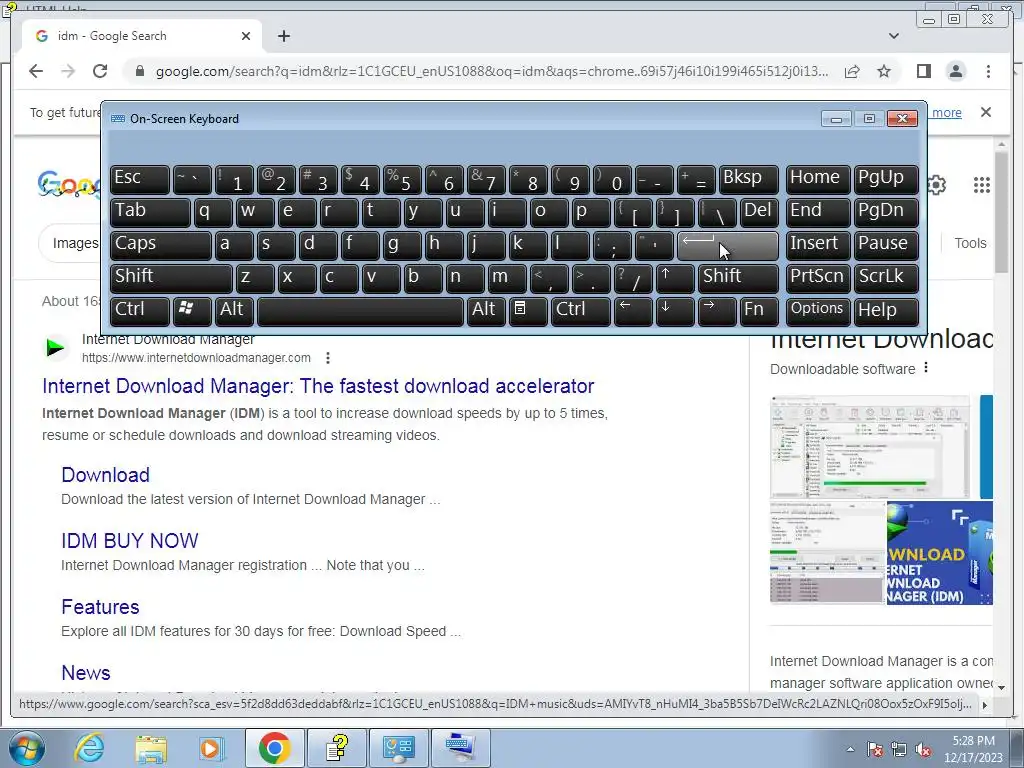Open Chrome three-dot menu
The image size is (1024, 768).
pyautogui.click(x=988, y=71)
